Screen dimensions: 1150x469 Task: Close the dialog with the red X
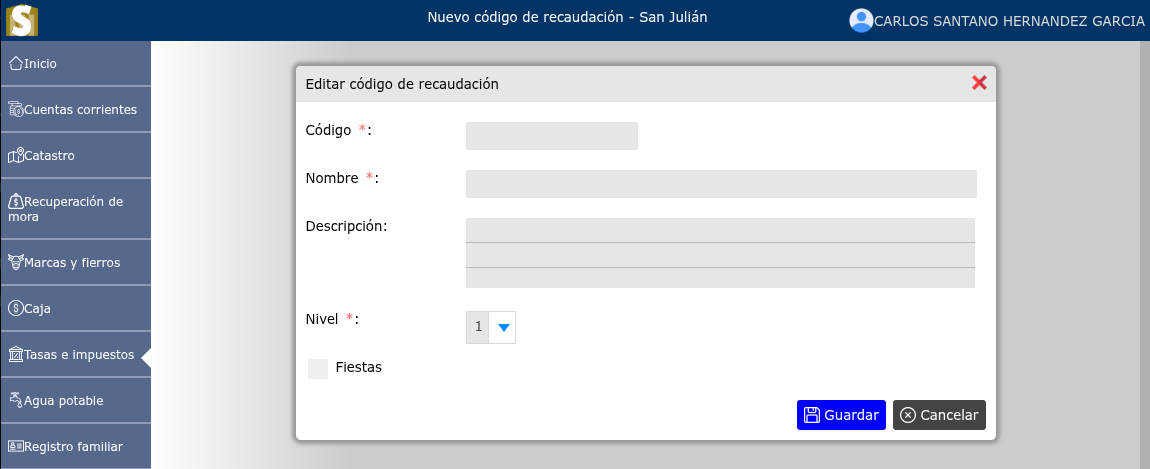pyautogui.click(x=979, y=82)
